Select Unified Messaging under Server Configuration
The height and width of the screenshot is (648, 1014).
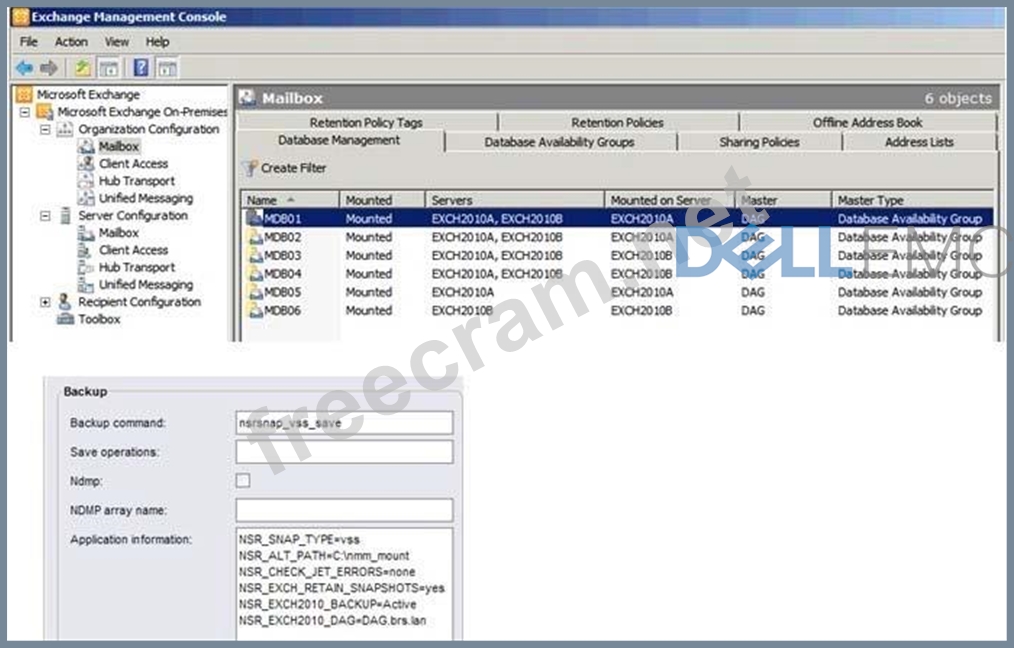146,285
